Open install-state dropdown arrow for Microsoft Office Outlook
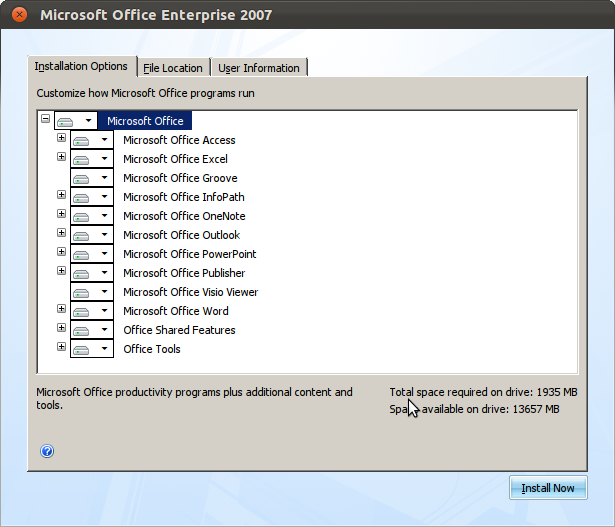Image resolution: width=615 pixels, height=527 pixels. coord(104,234)
